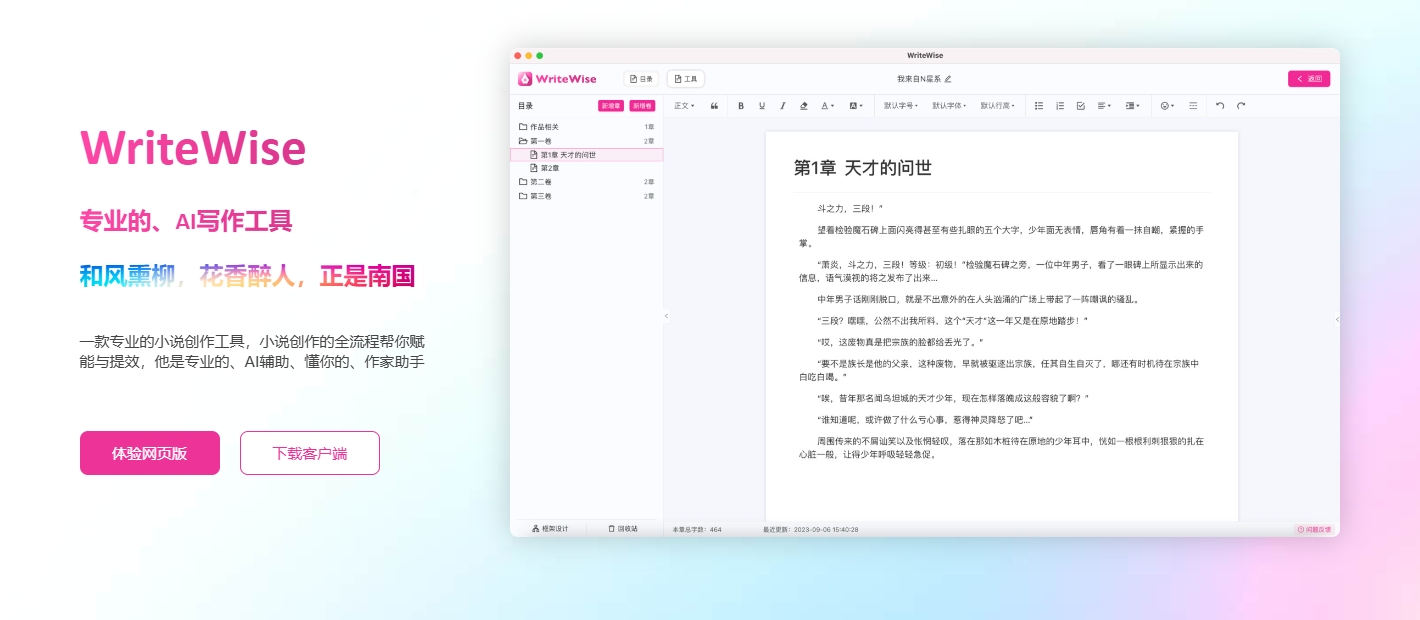Click the WriteWise logo in the app header
The height and width of the screenshot is (620, 1420).
[x=557, y=78]
